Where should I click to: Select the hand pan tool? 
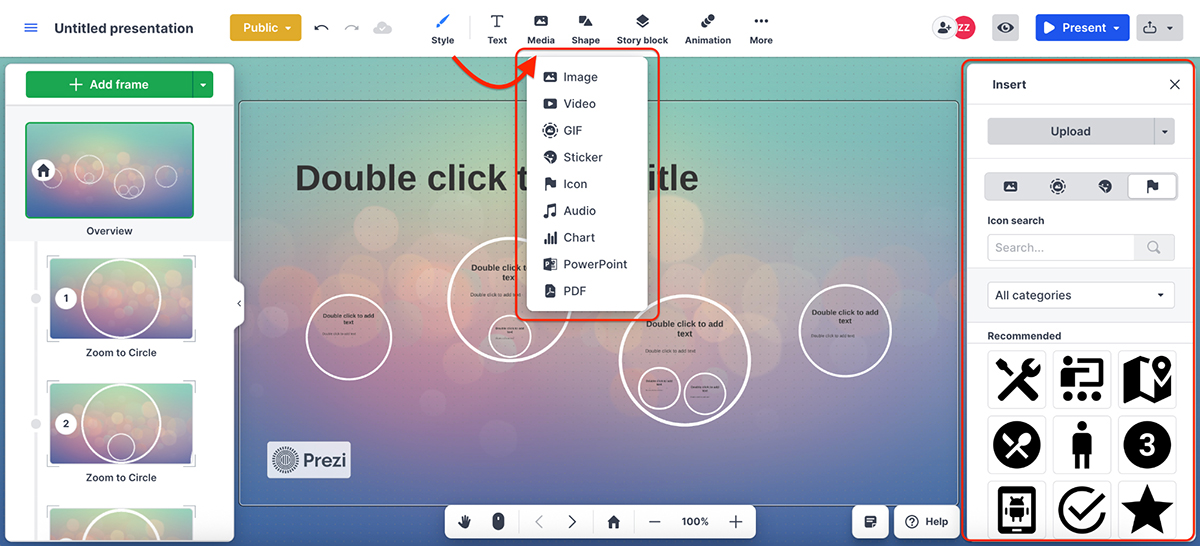(x=465, y=521)
